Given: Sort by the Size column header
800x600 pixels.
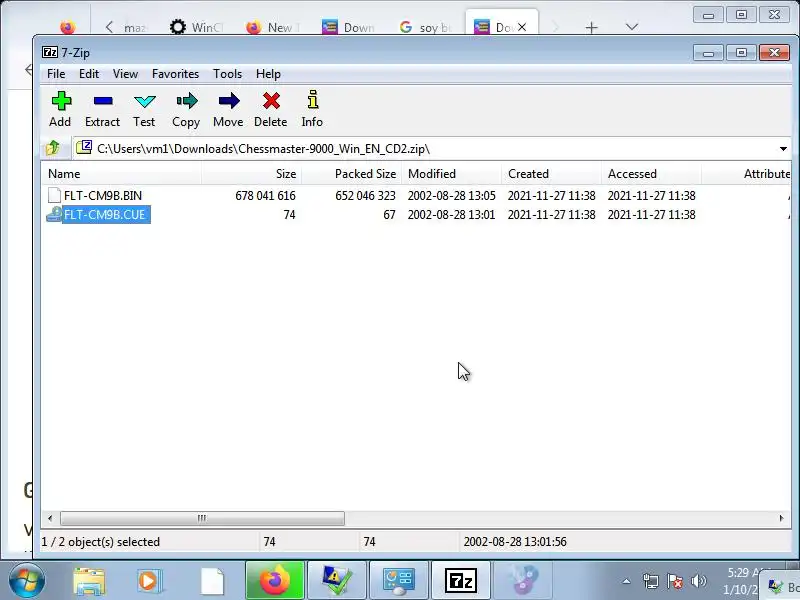Looking at the screenshot, I should (251, 174).
